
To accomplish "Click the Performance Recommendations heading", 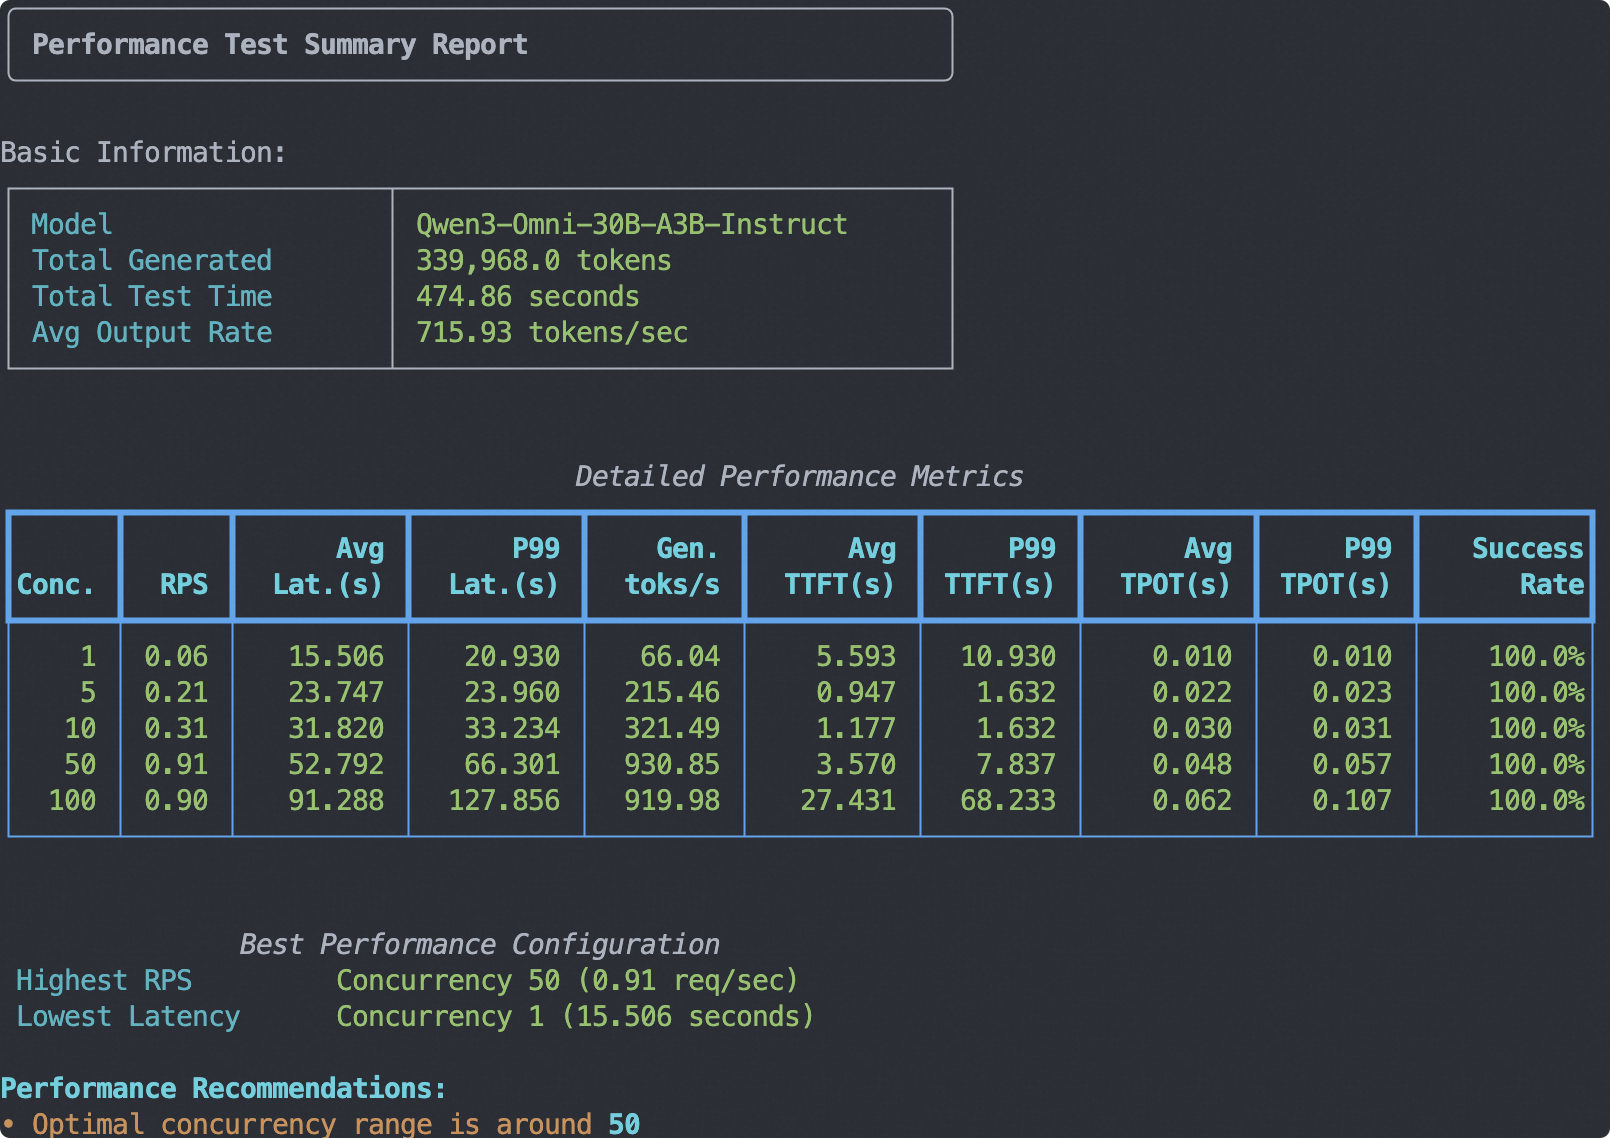I will (223, 1088).
